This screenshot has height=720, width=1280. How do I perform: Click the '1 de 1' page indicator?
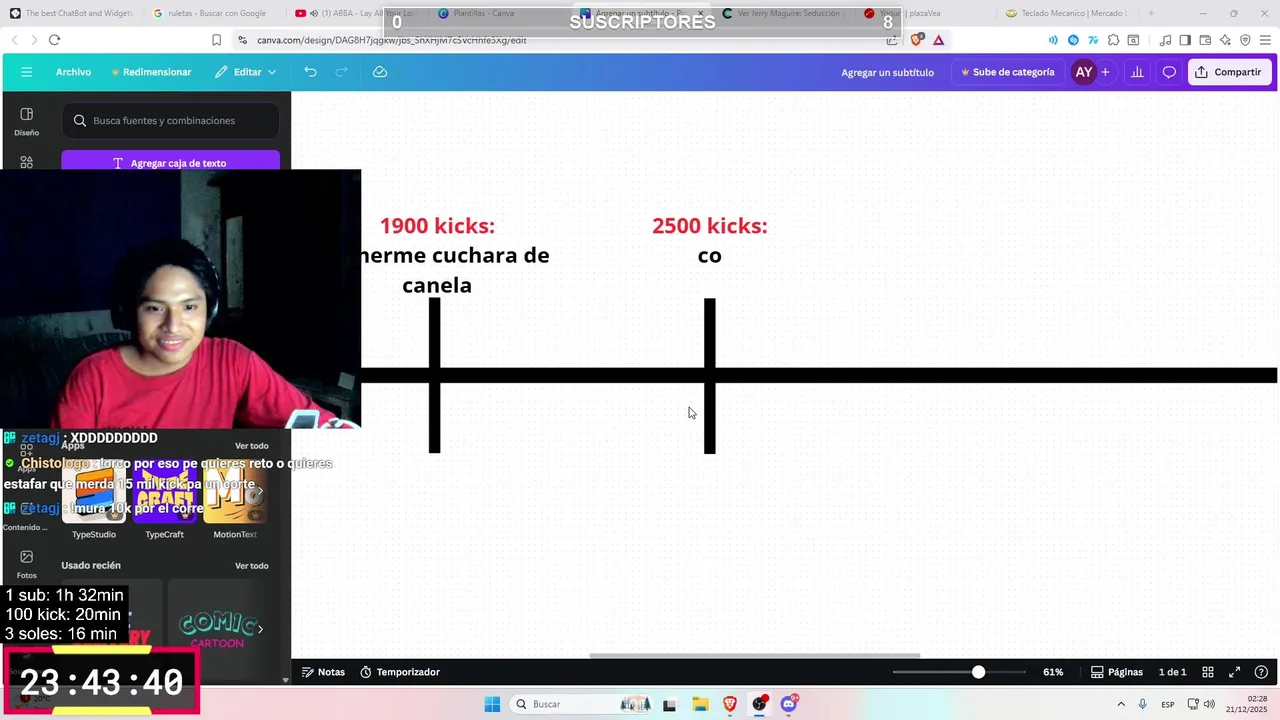point(1172,672)
